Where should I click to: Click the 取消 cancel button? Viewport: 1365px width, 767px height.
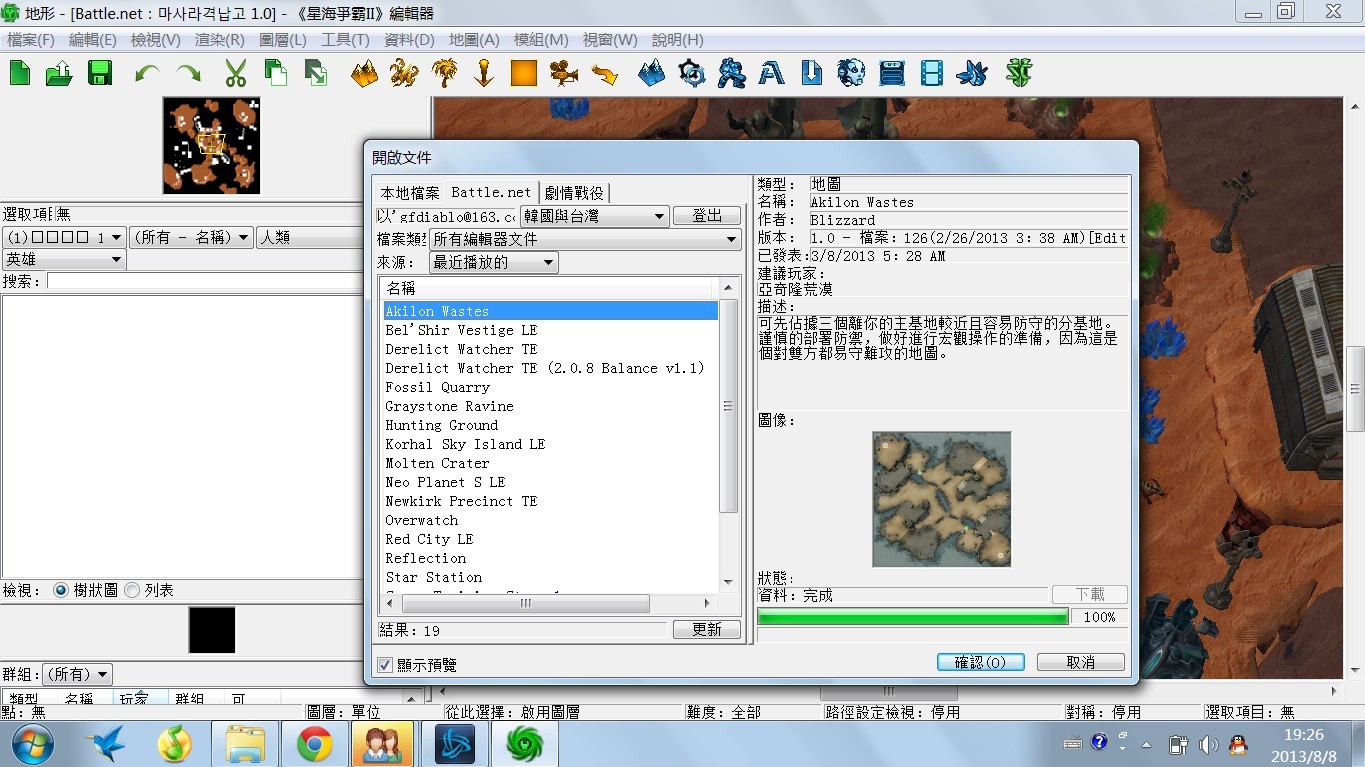pos(1081,662)
